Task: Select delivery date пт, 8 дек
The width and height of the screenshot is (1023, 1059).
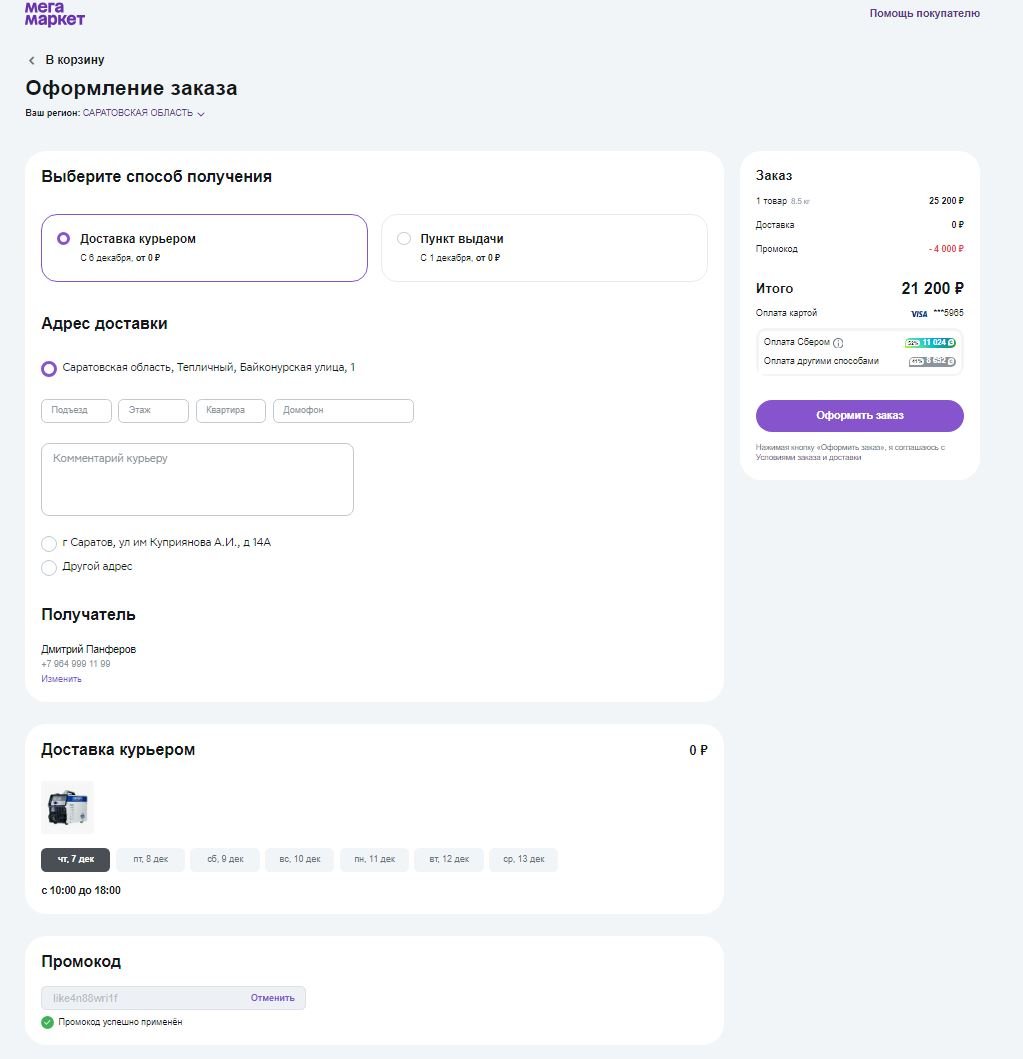Action: pyautogui.click(x=150, y=859)
